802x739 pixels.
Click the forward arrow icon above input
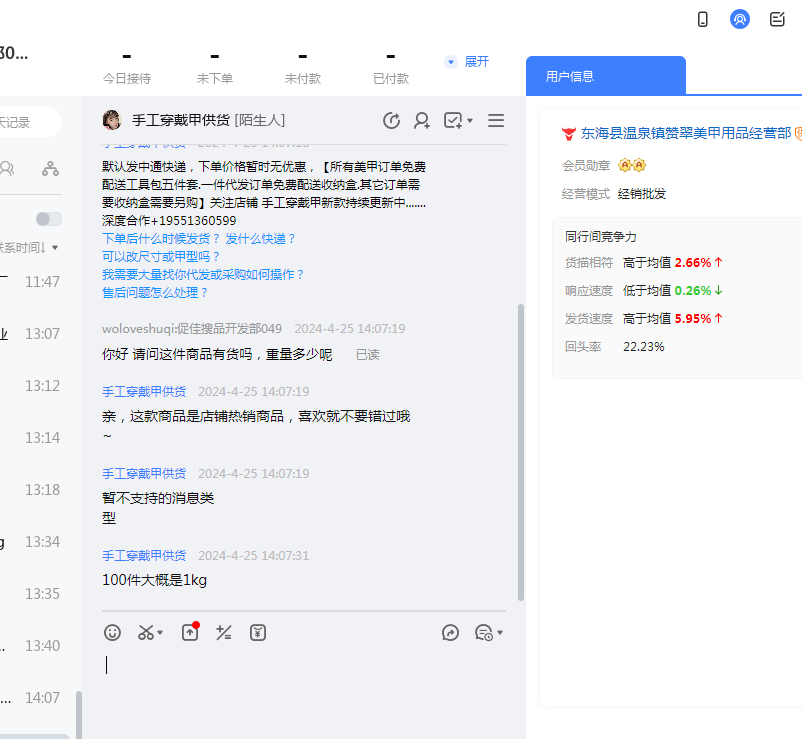click(x=450, y=632)
